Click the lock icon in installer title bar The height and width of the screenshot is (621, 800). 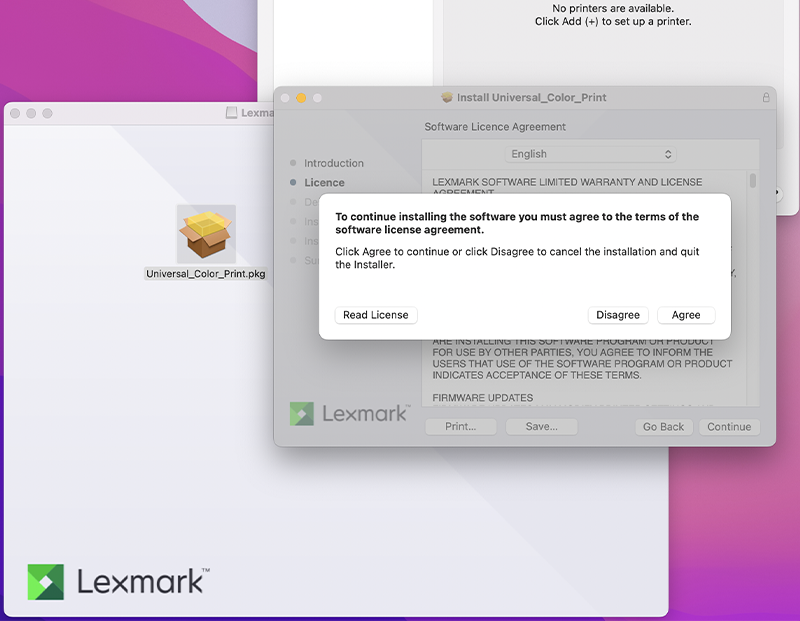(x=766, y=97)
